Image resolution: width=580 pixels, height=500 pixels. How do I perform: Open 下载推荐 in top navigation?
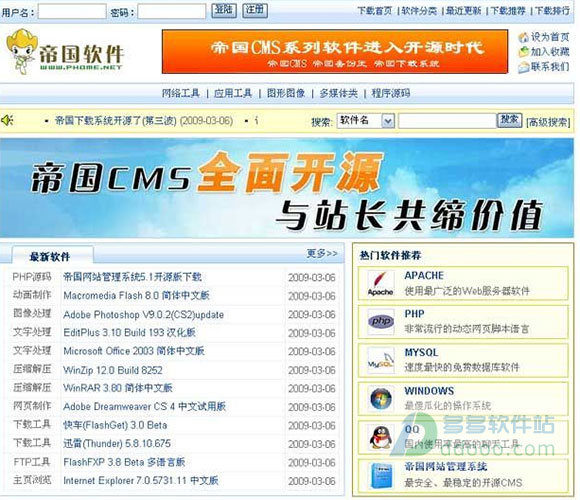click(x=508, y=11)
